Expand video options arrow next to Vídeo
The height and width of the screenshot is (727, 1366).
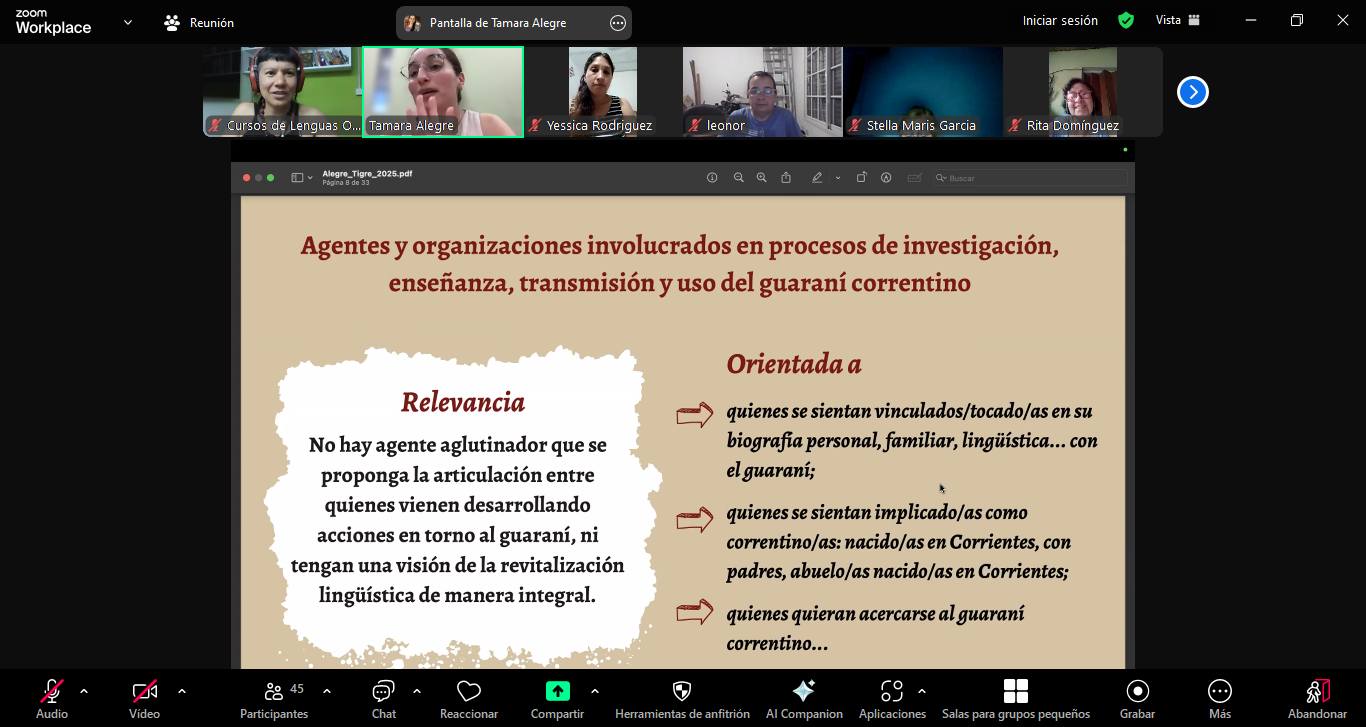tap(181, 691)
